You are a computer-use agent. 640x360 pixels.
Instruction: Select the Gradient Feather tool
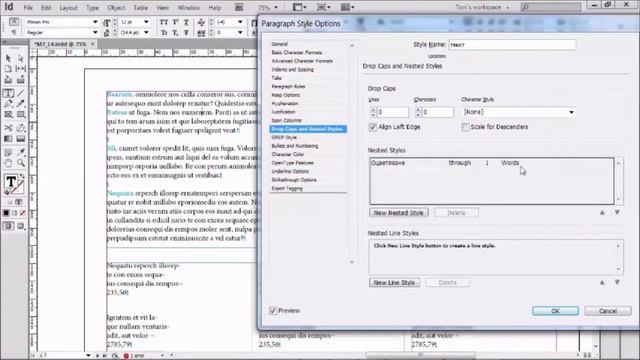[x=21, y=139]
